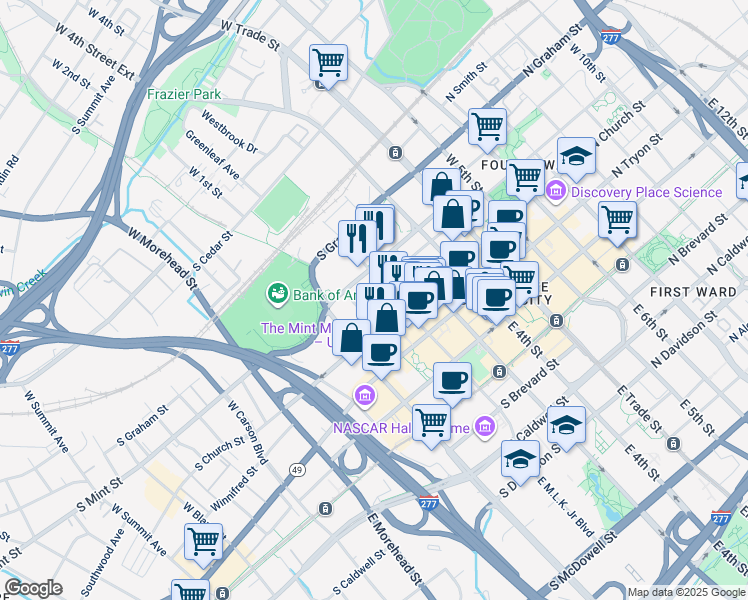Screen dimensions: 748x600
Task: Click the W 4th Street Ext label
Action: 94,52
